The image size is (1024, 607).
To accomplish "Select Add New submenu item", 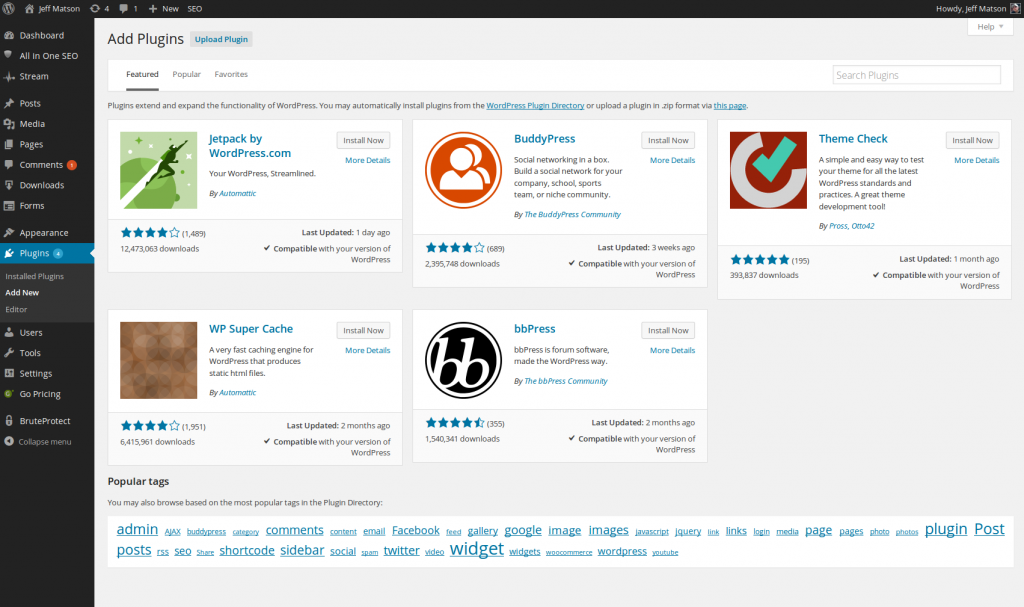I will coord(22,293).
